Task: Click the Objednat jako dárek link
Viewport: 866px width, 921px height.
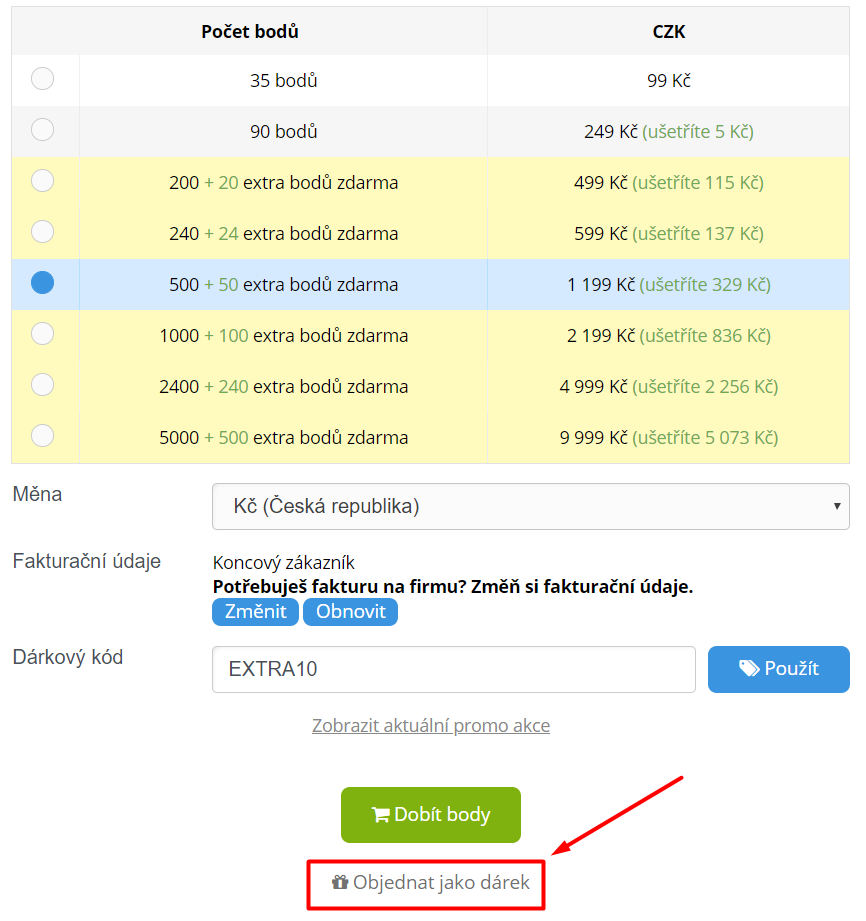Action: tap(431, 883)
